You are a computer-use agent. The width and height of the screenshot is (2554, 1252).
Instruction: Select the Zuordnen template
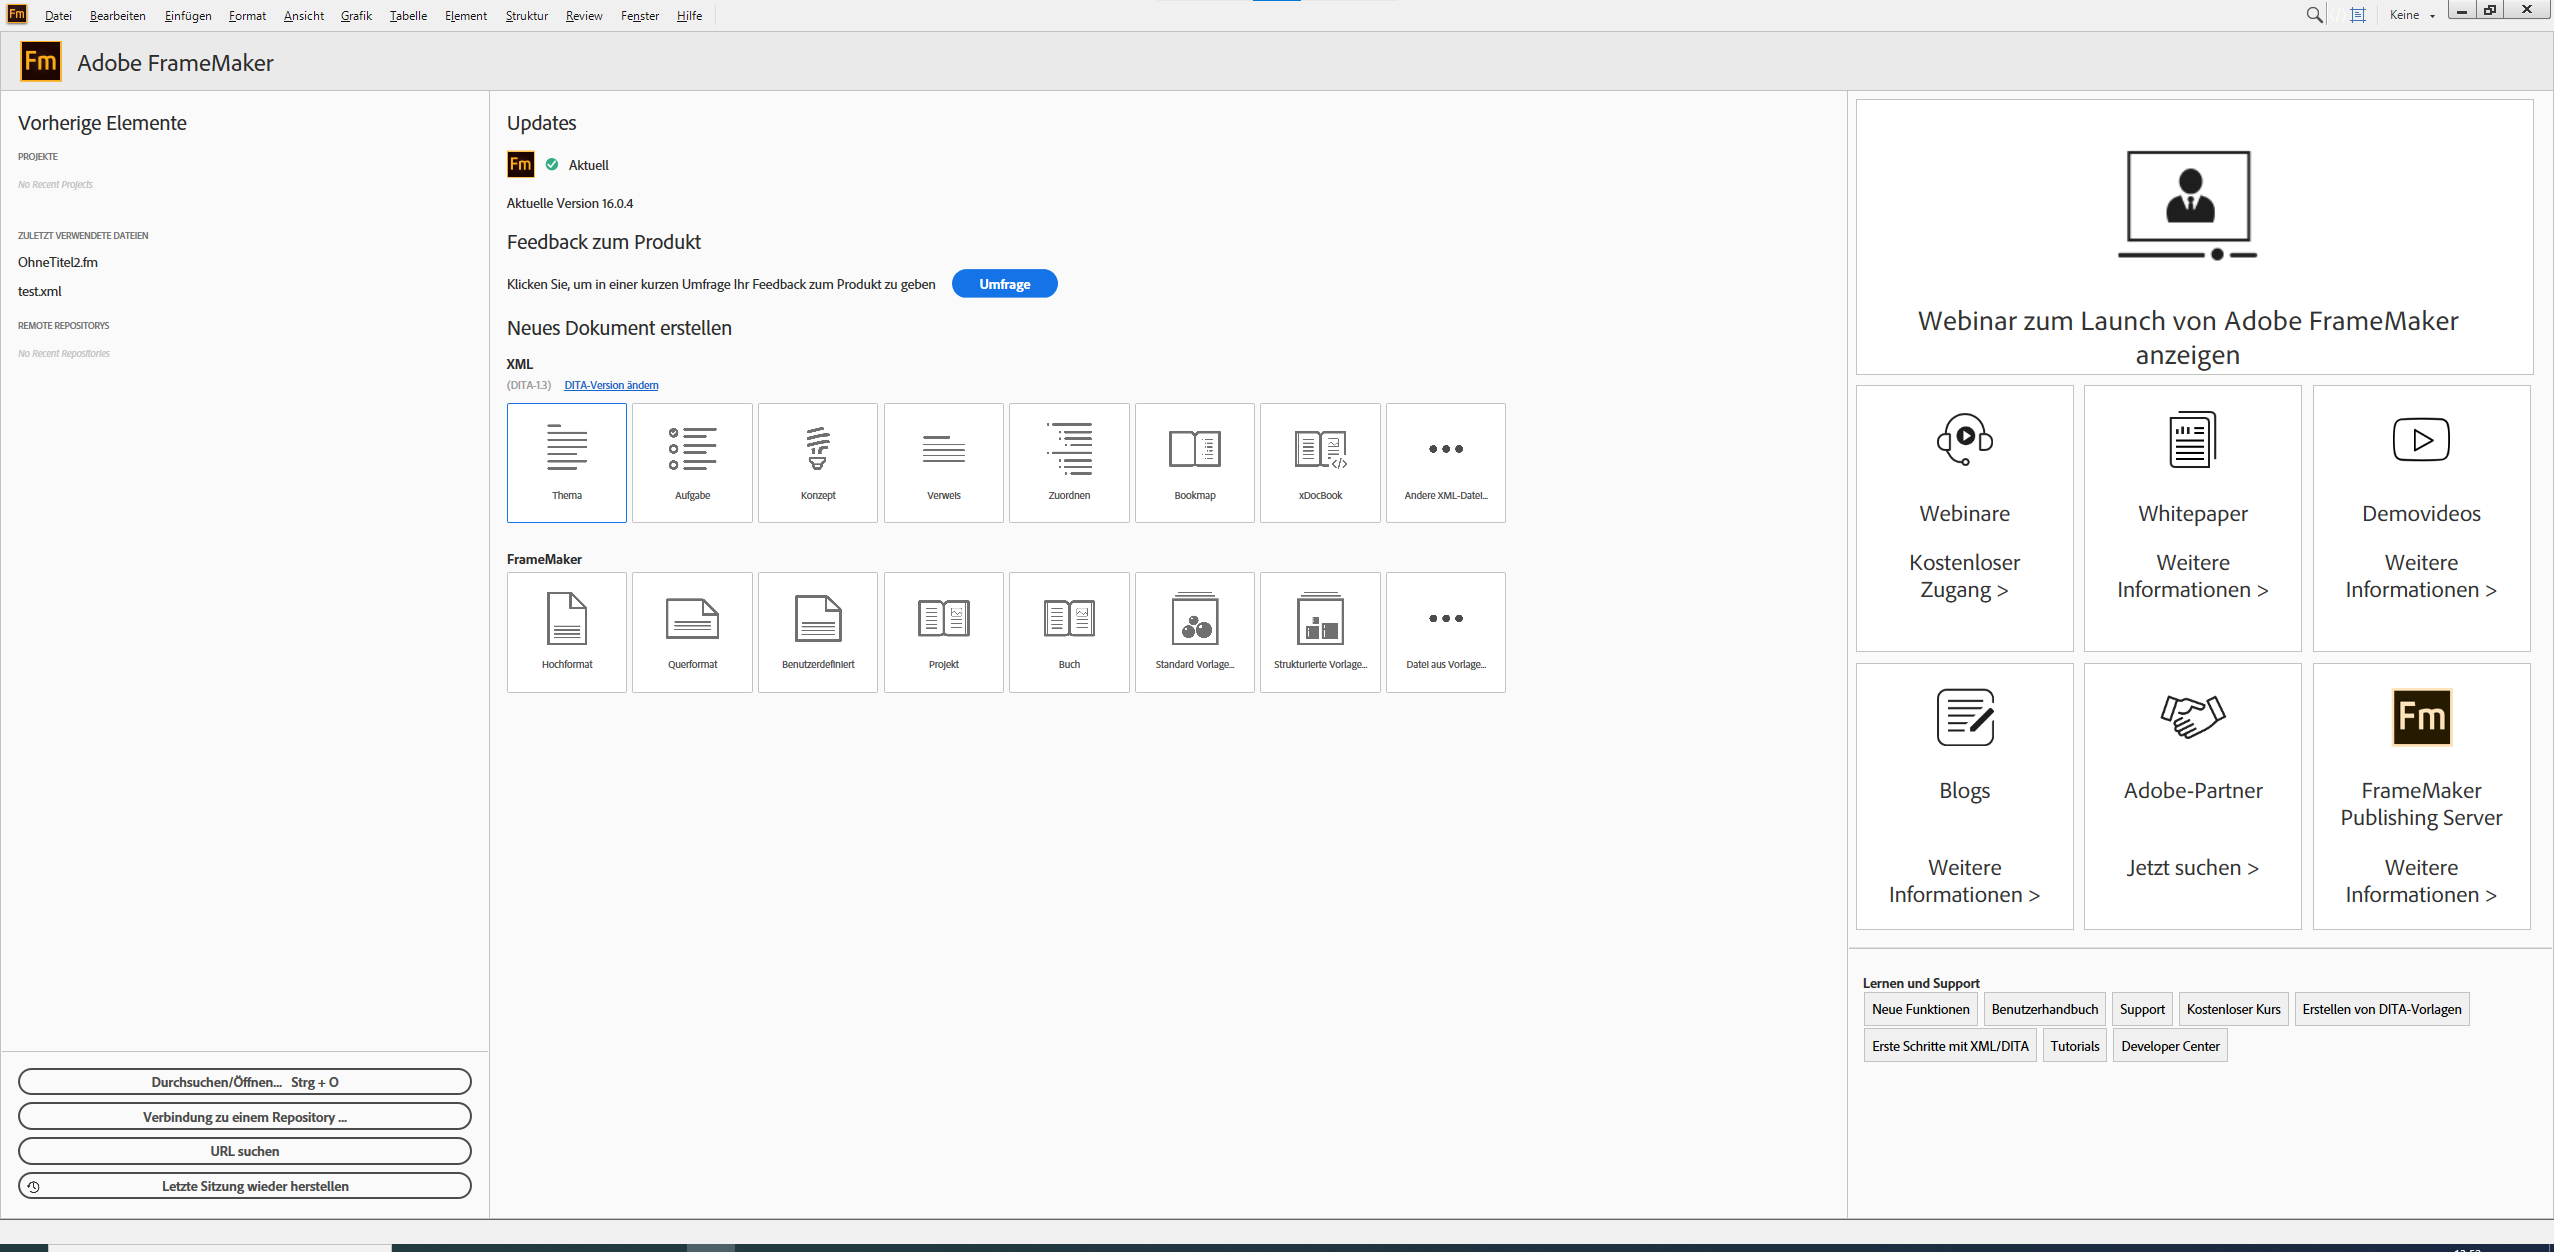click(1068, 461)
